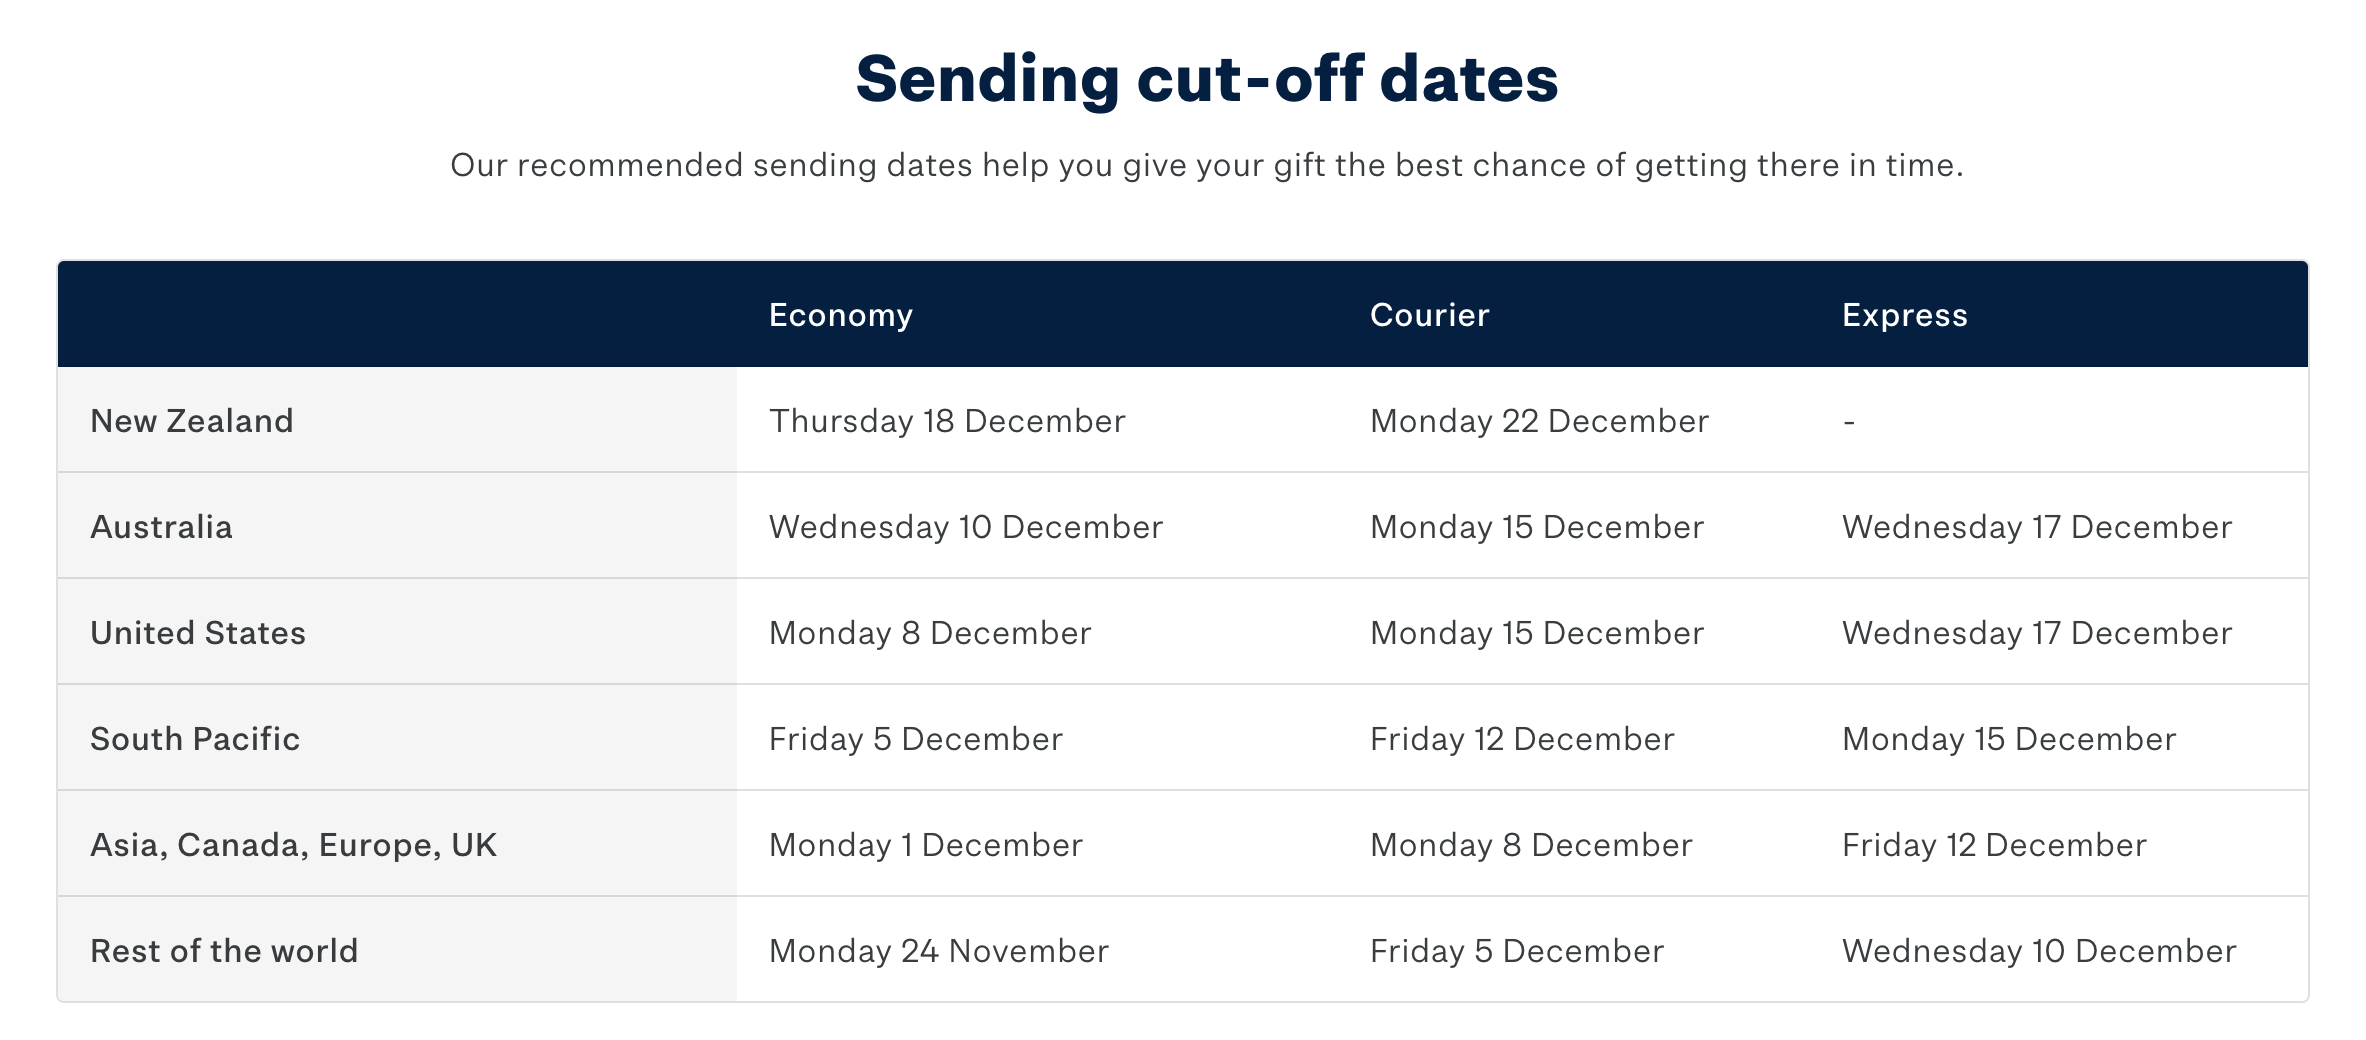Click New Zealand's Economy date, Thursday 18 December
This screenshot has width=2366, height=1040.
pyautogui.click(x=946, y=421)
